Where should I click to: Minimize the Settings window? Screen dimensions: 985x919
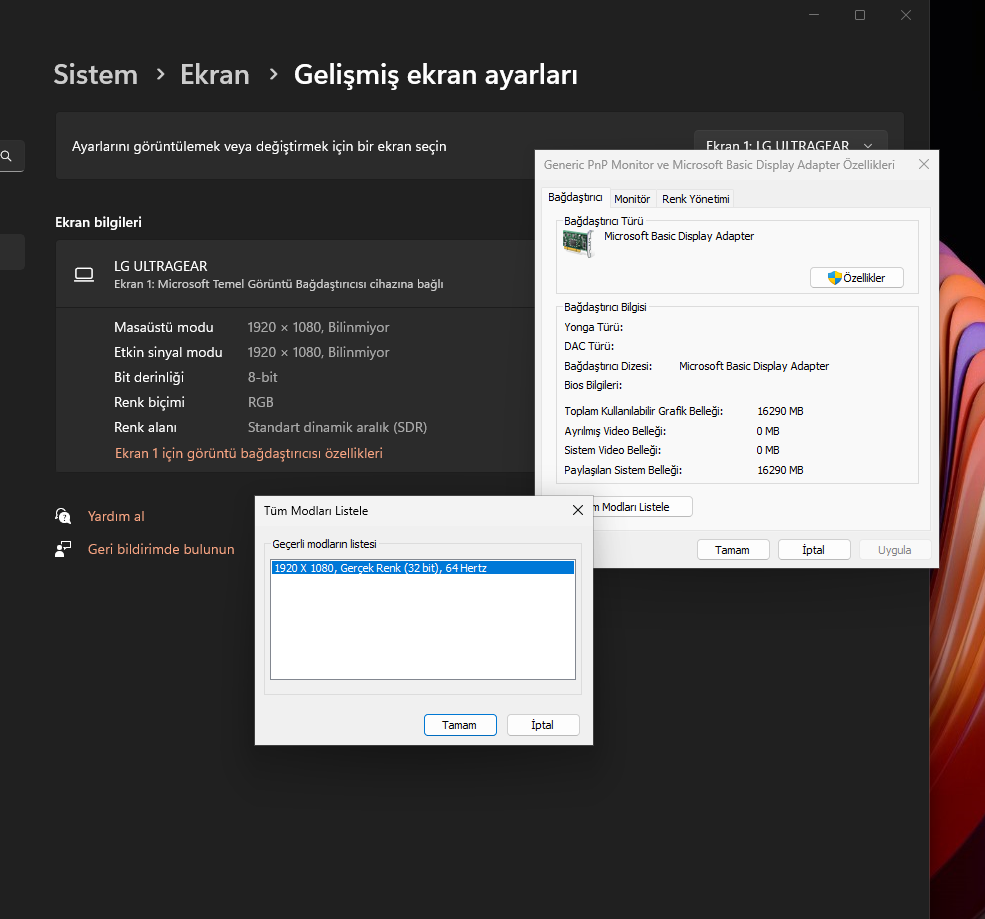tap(814, 14)
